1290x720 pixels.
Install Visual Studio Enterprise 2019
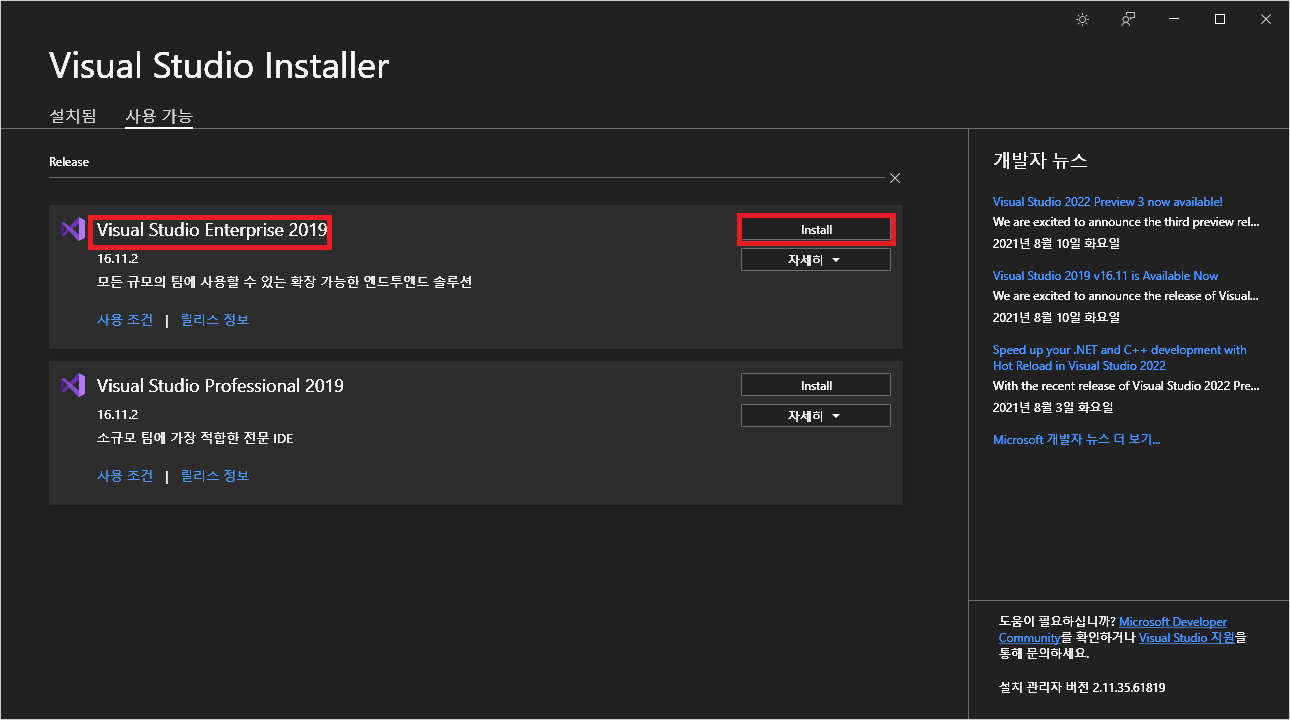(816, 230)
